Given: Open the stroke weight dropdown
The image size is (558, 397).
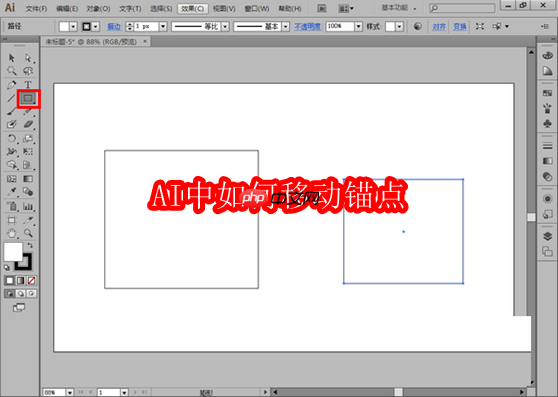Looking at the screenshot, I should click(x=163, y=27).
